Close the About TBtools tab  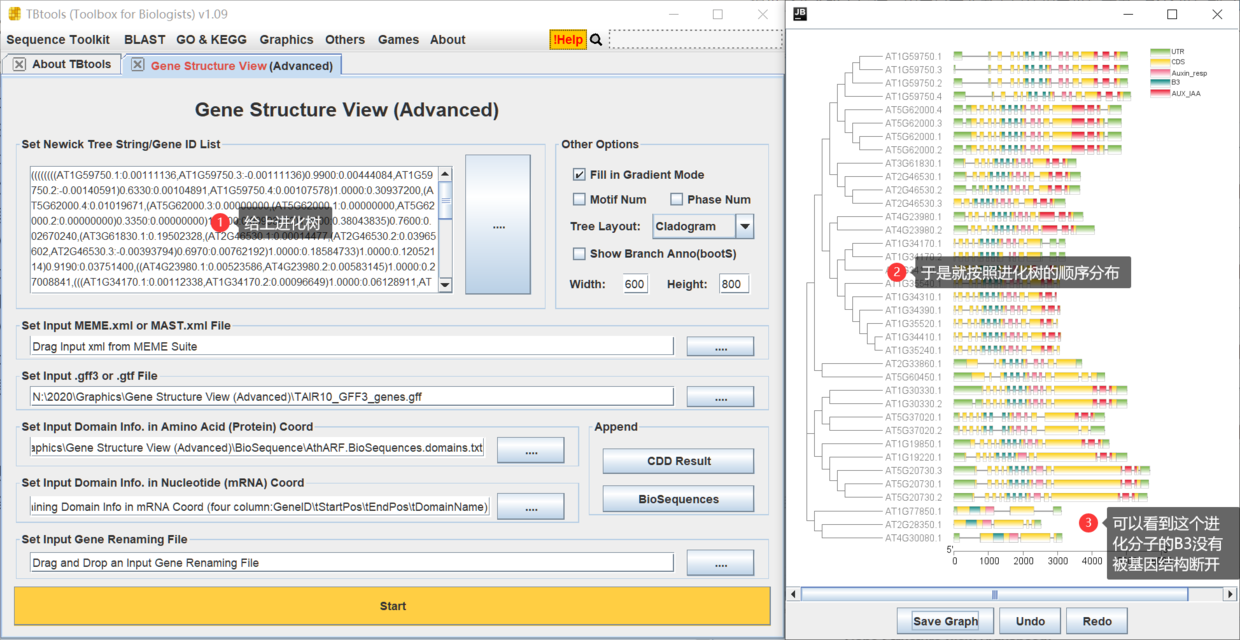pos(19,65)
